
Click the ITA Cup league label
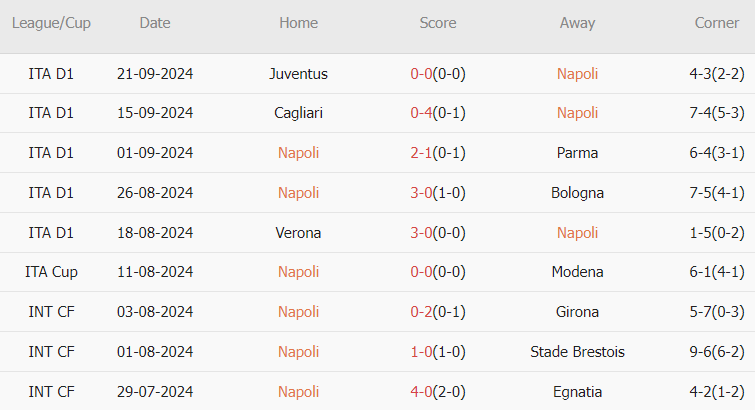click(51, 272)
